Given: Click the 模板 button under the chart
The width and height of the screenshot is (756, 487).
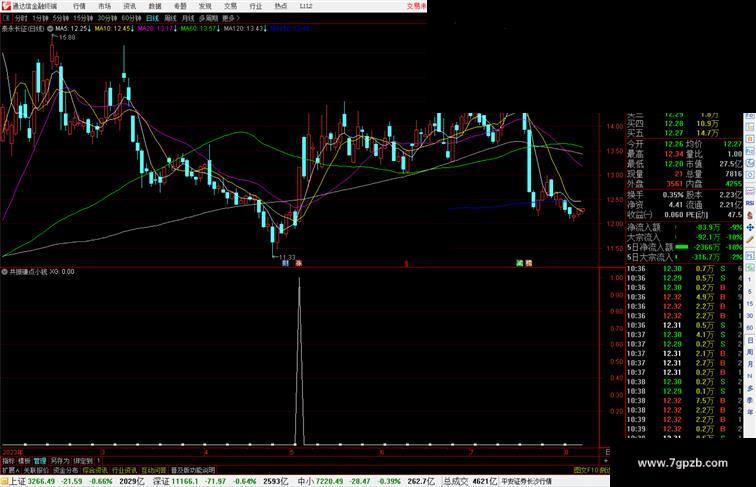Looking at the screenshot, I should [24, 461].
